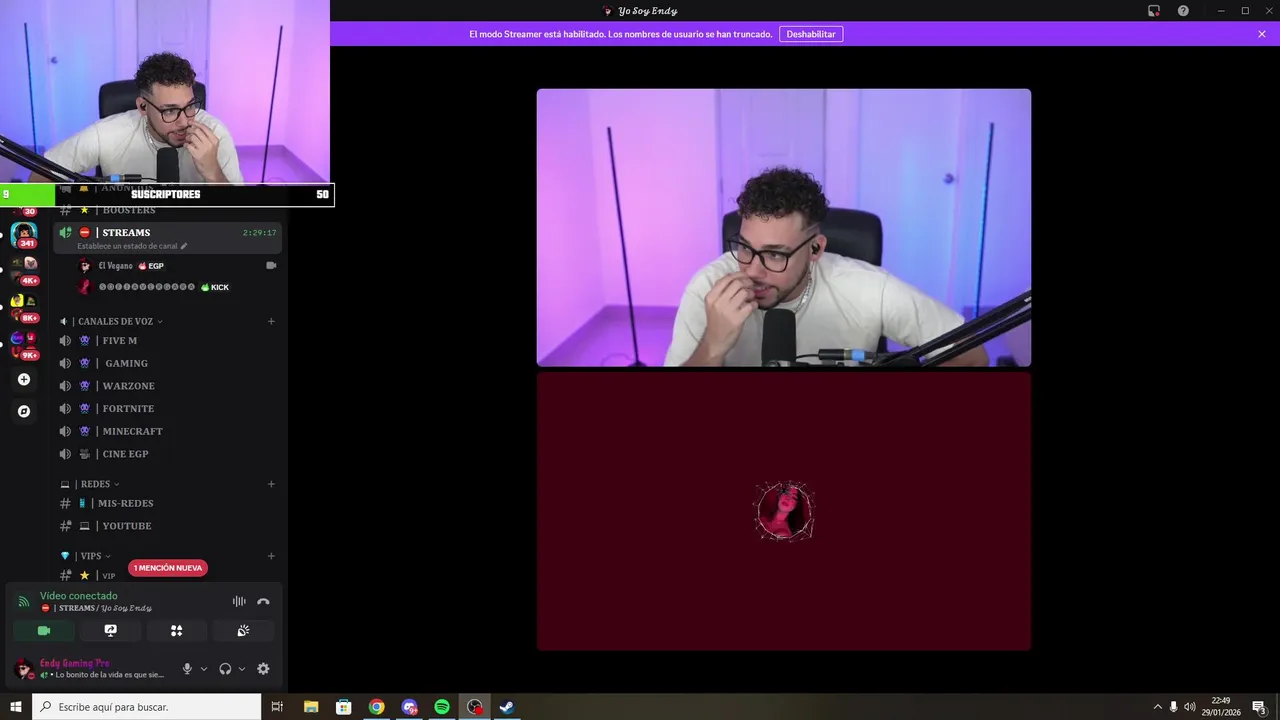This screenshot has width=1280, height=720.
Task: Open the Help icon in title bar
Action: pyautogui.click(x=1183, y=11)
